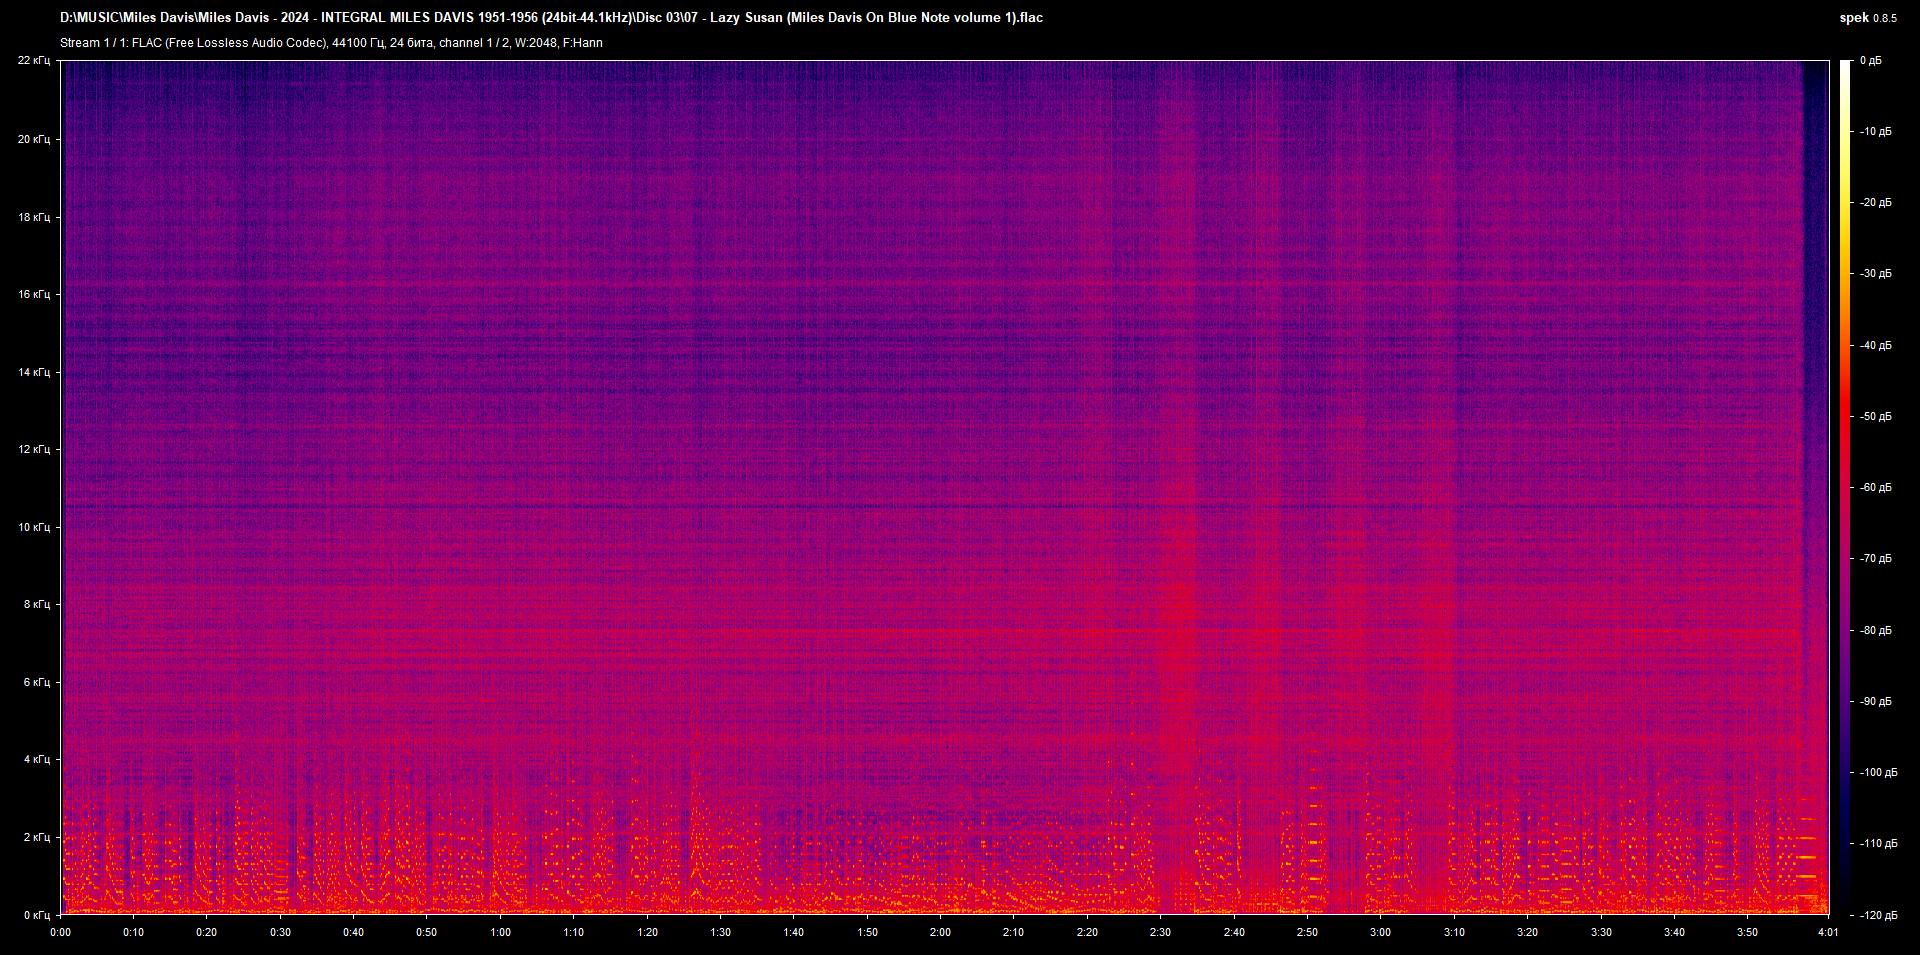This screenshot has width=1920, height=955.
Task: Click the spectrogram plot area
Action: [x=945, y=488]
